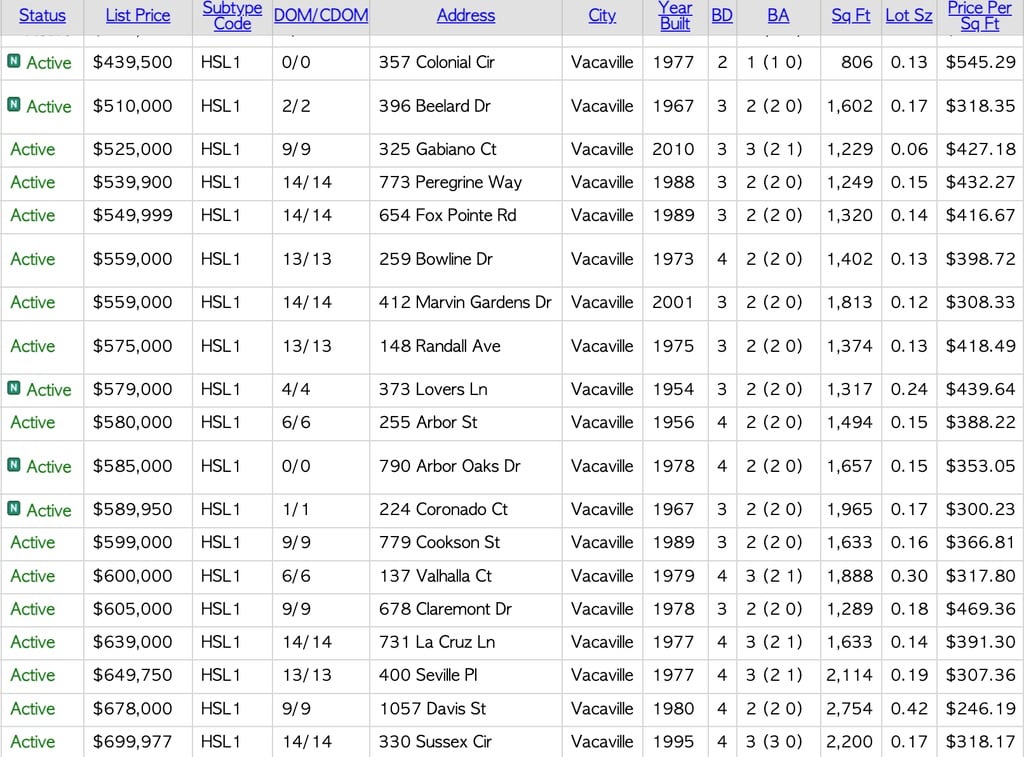Select the 1057 Davis St address cell
The image size is (1024, 757).
click(x=432, y=708)
